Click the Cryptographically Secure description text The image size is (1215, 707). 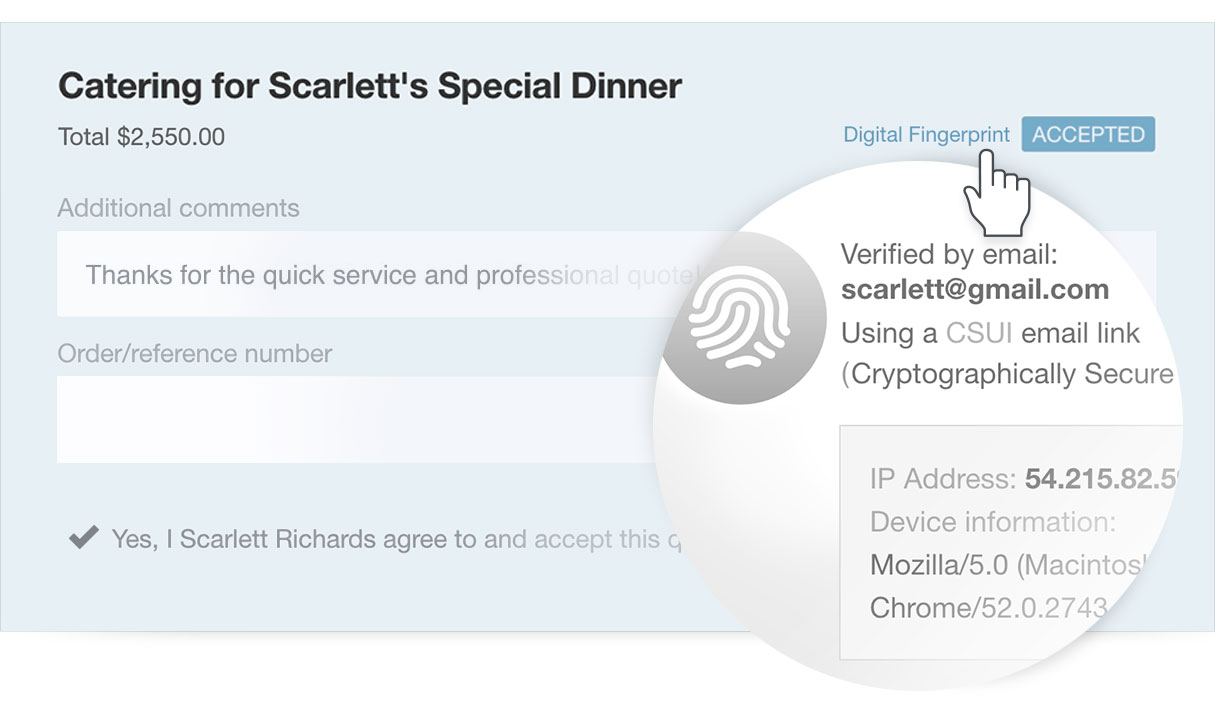[1008, 374]
